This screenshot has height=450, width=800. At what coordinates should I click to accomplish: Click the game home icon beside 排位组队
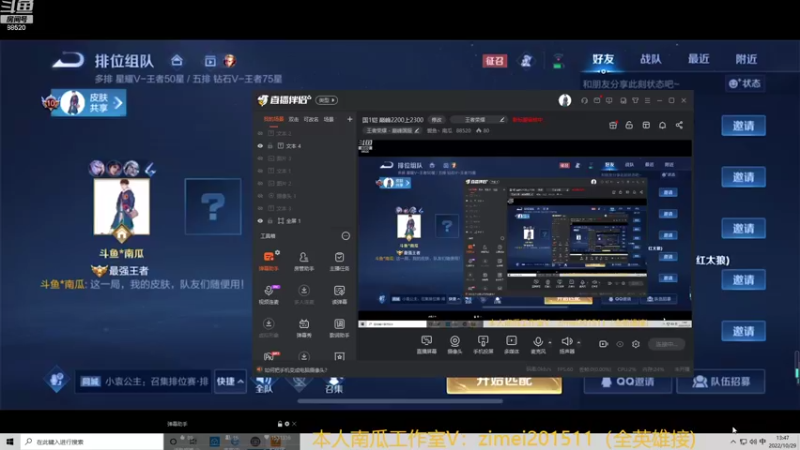point(177,61)
